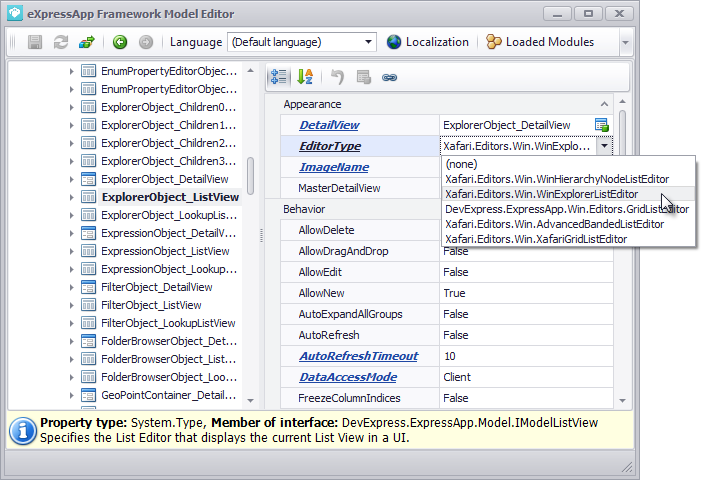Collapse the Appearance category
Viewport: 701px width, 480px height.
604,104
